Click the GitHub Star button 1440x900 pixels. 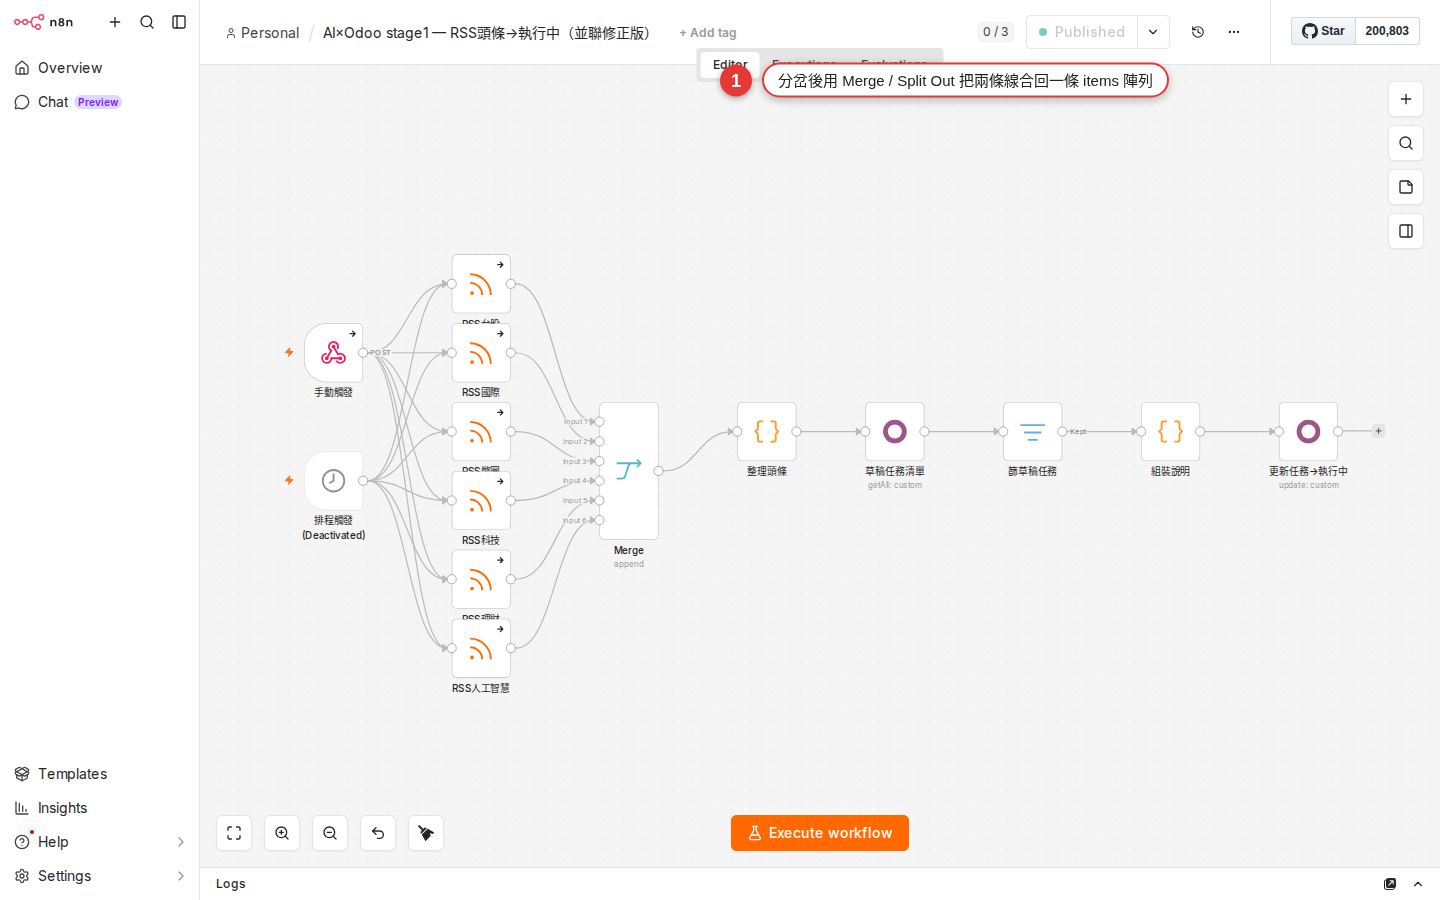pos(1323,31)
